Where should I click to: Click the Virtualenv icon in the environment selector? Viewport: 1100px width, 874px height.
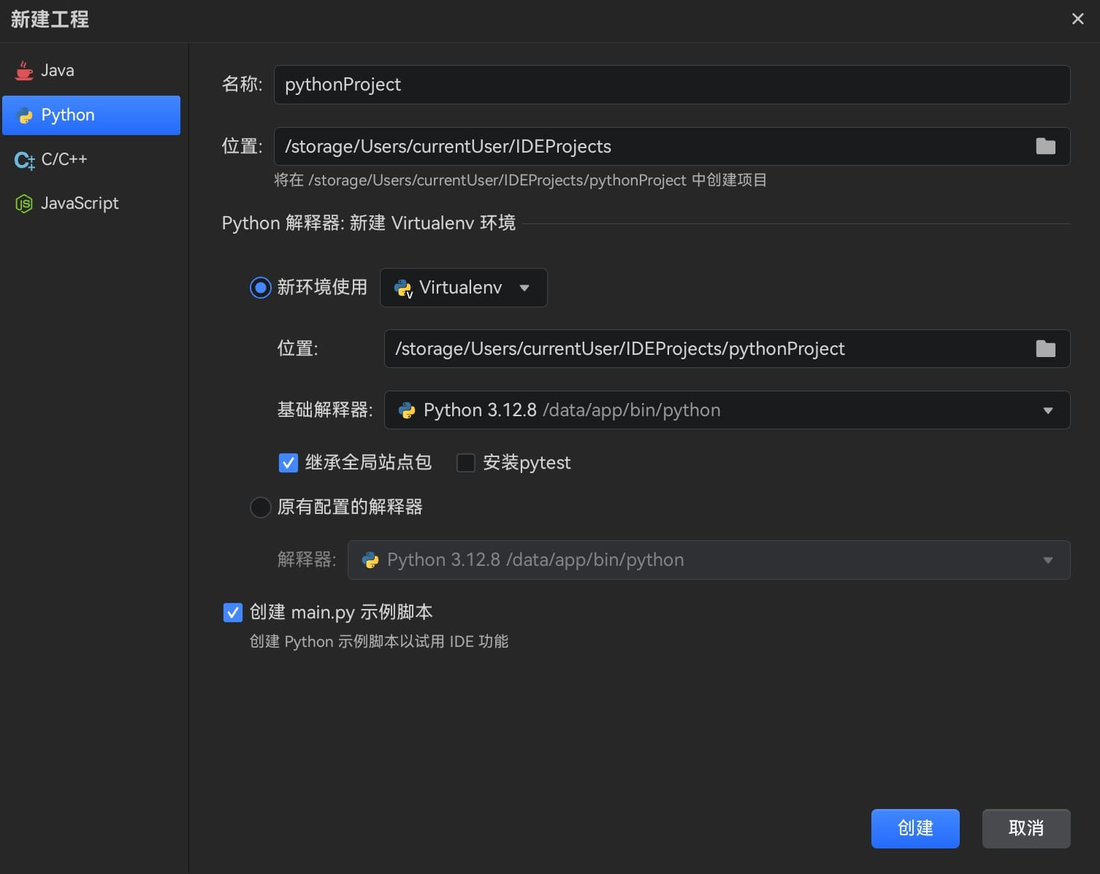point(401,287)
